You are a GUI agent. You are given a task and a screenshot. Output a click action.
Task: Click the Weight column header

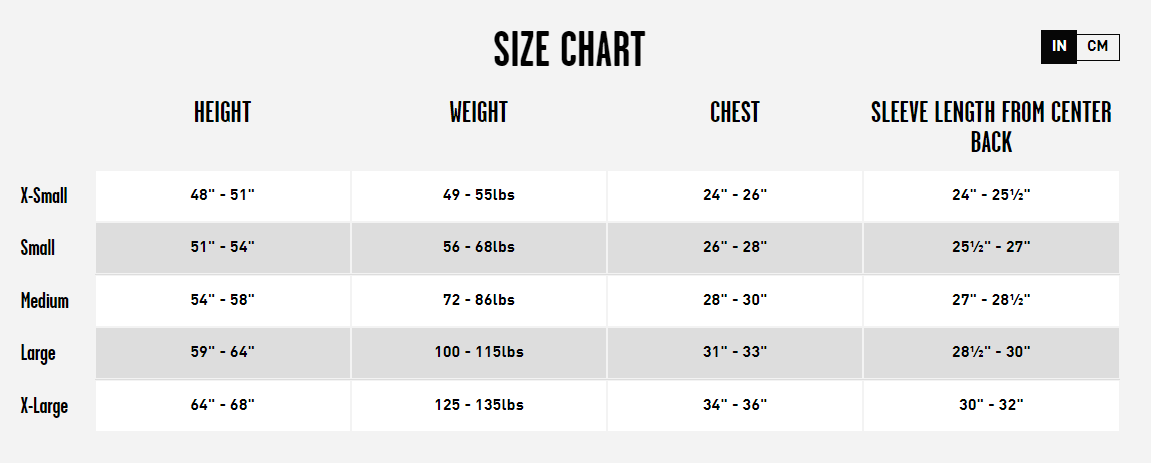479,112
